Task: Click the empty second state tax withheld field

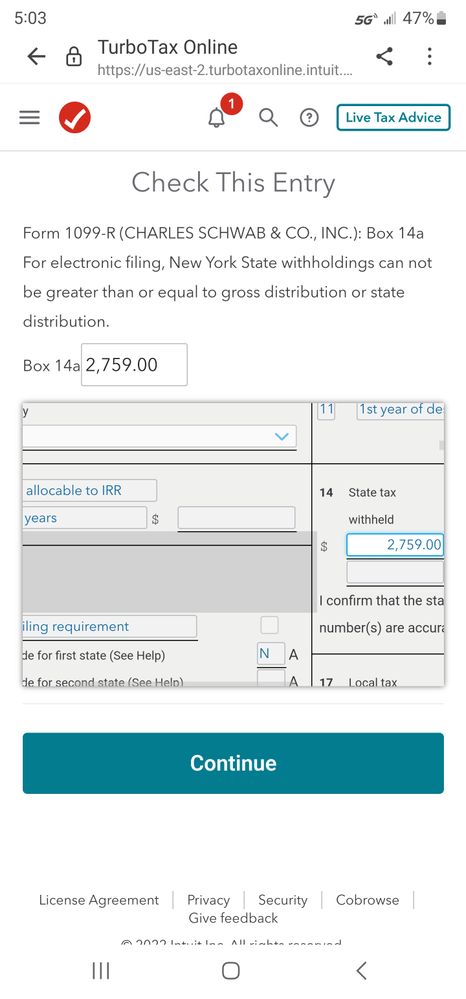Action: pos(395,573)
